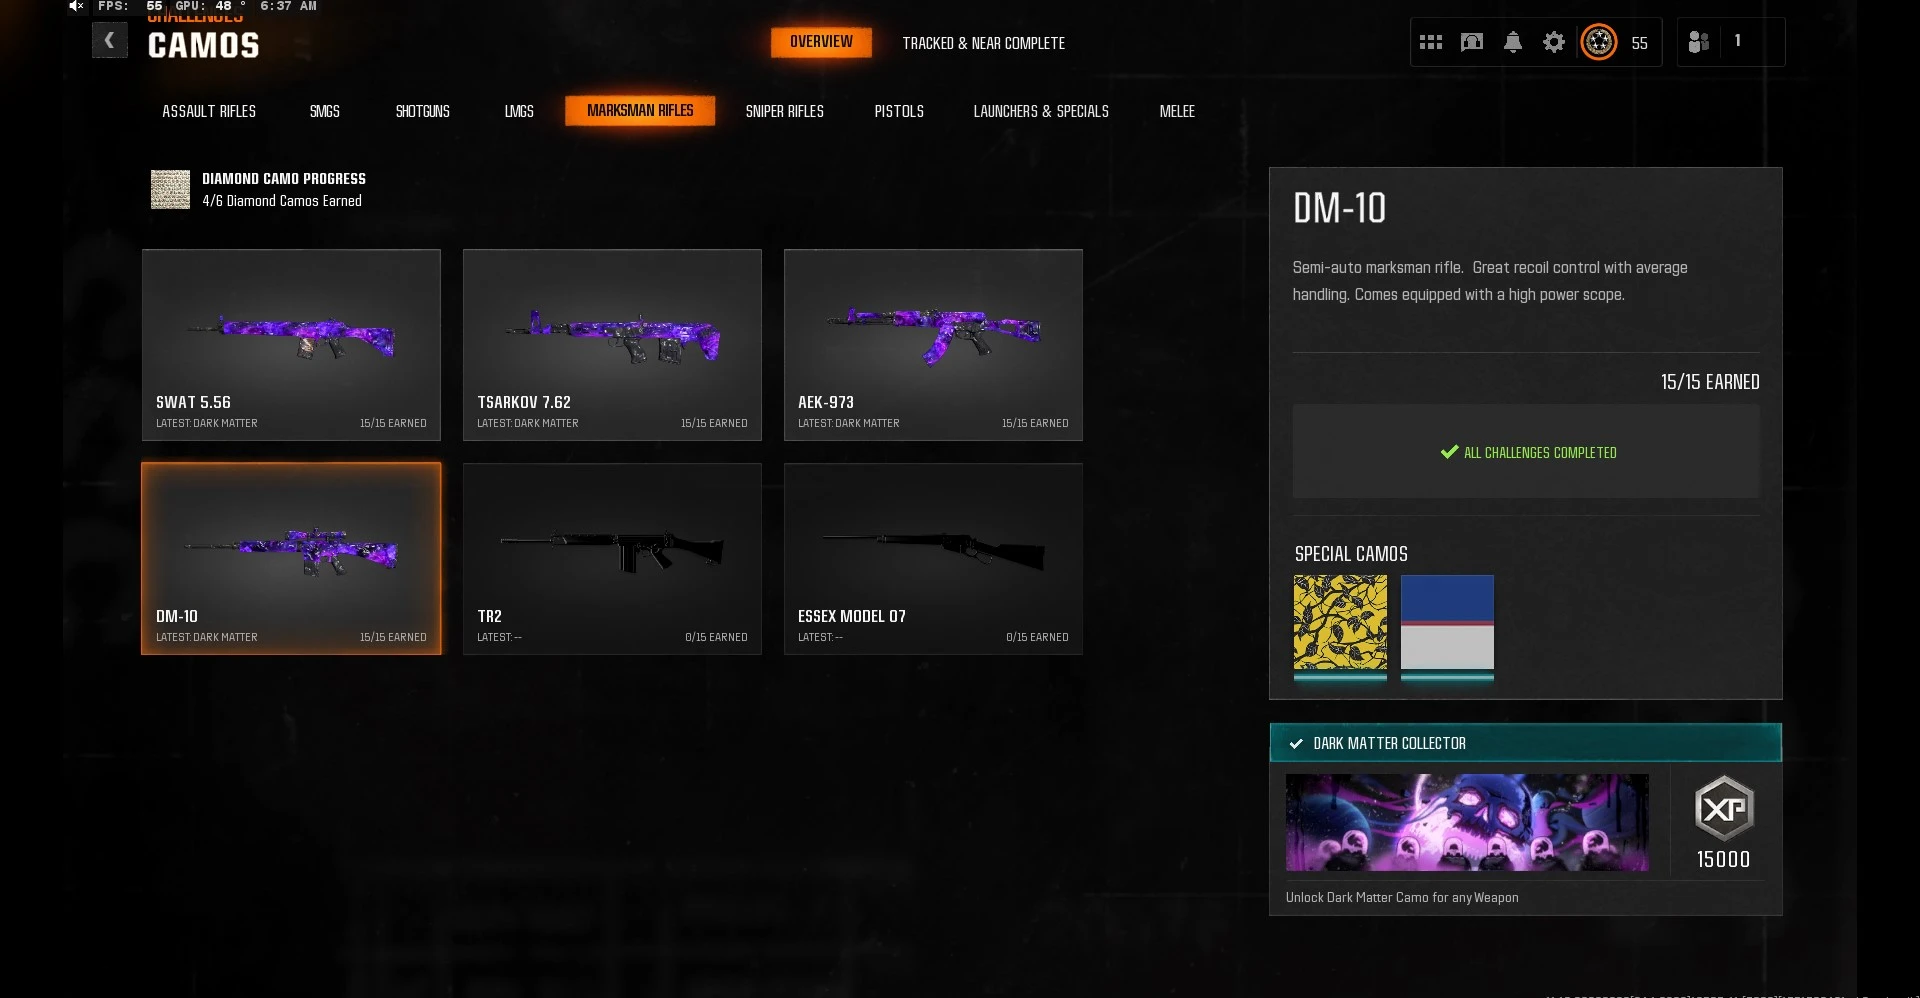1920x998 pixels.
Task: Open the party members icon
Action: click(x=1699, y=42)
